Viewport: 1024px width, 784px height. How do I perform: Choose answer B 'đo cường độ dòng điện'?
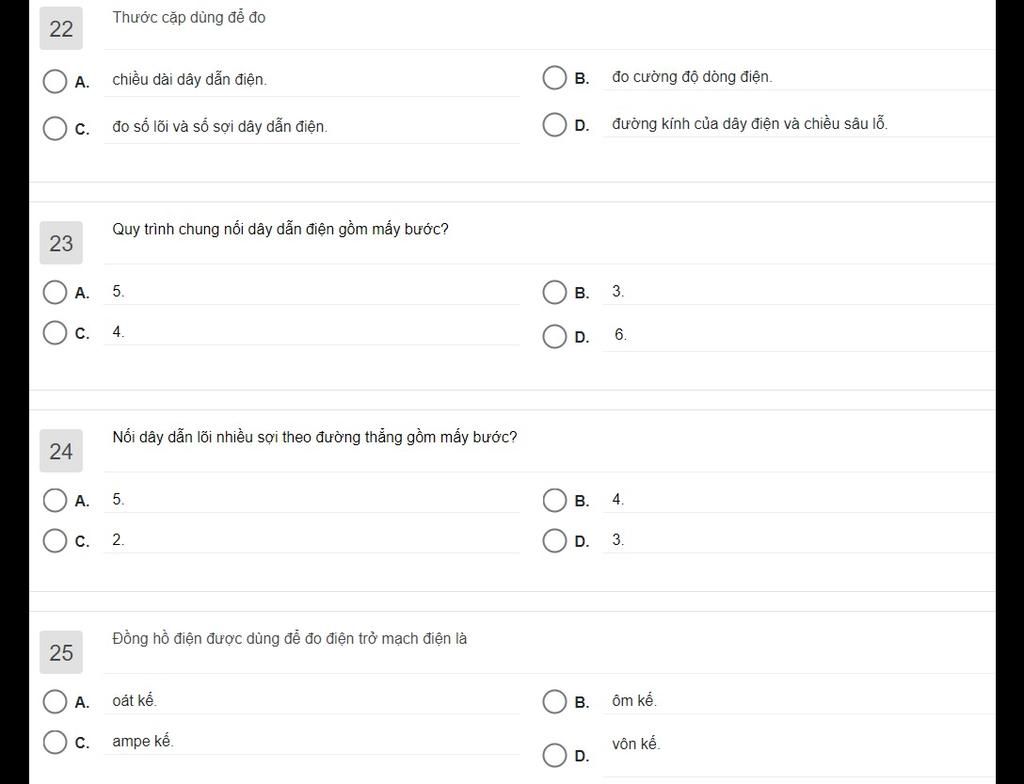555,78
